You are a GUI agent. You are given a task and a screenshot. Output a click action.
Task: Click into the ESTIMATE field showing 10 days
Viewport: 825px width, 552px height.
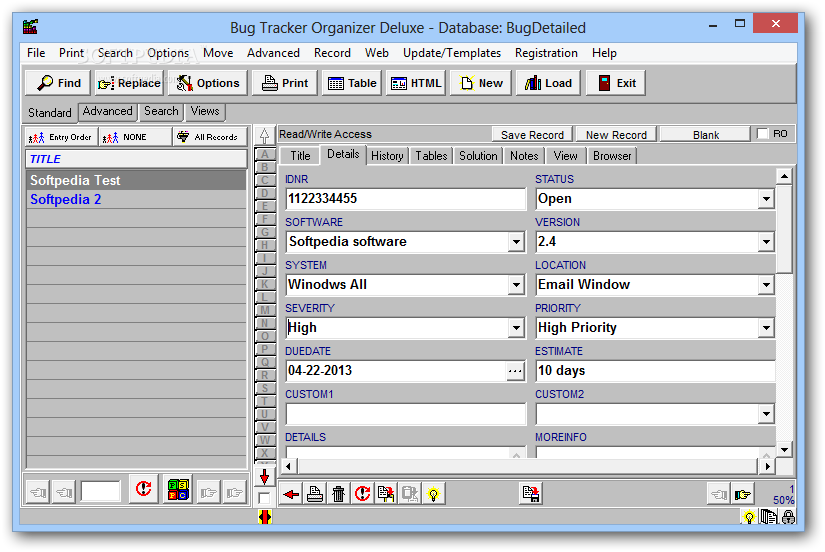[655, 371]
